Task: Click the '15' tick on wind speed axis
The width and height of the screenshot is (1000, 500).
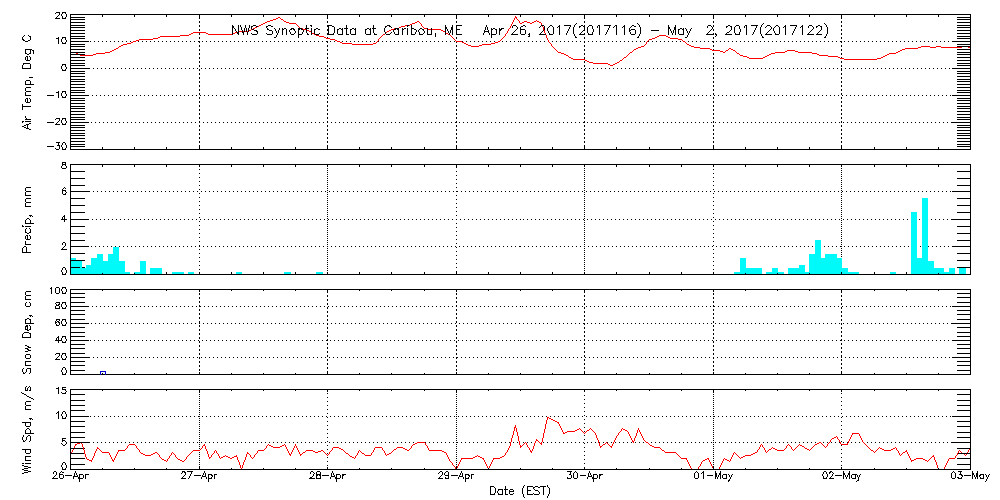Action: 61,391
